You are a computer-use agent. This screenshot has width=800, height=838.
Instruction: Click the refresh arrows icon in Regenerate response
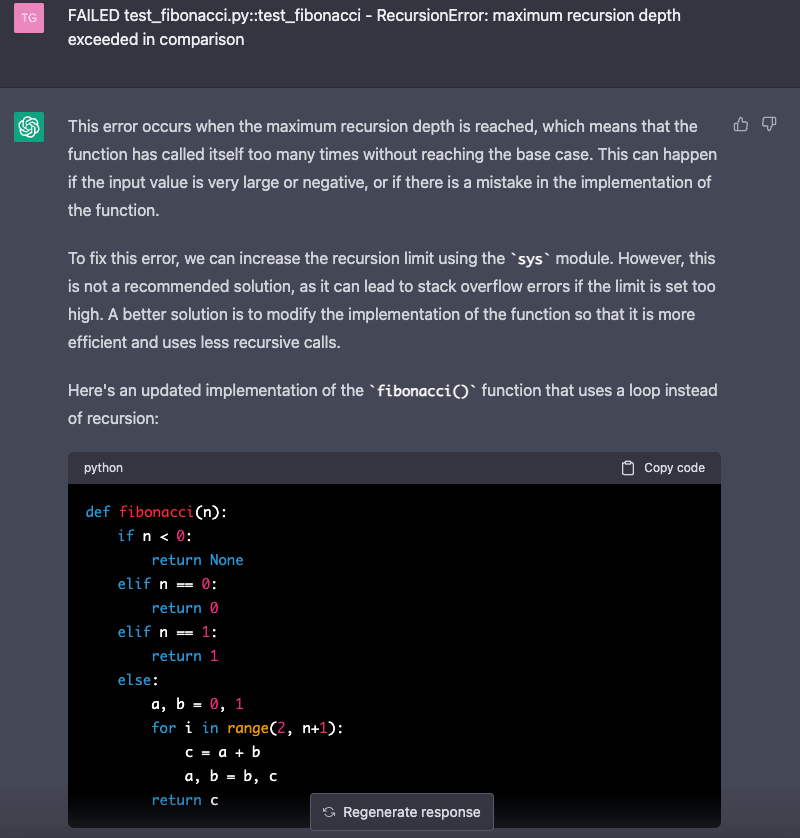click(x=329, y=812)
